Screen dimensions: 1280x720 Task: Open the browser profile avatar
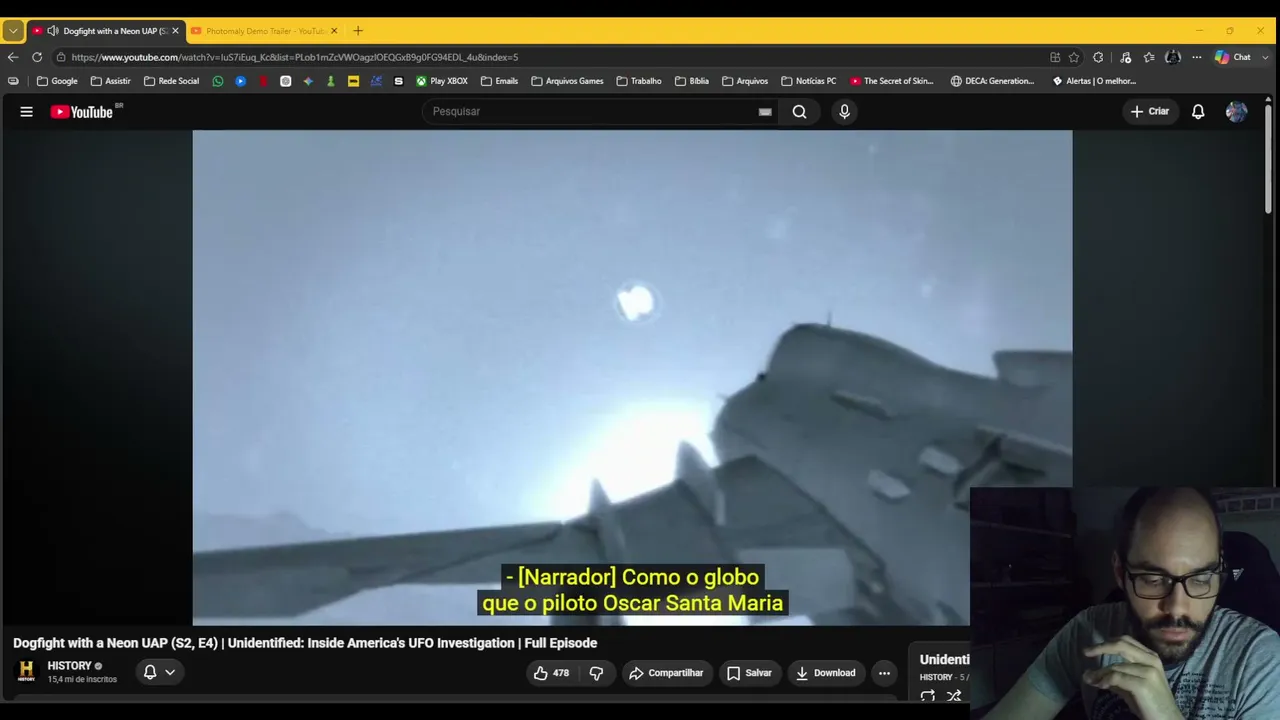[1173, 57]
